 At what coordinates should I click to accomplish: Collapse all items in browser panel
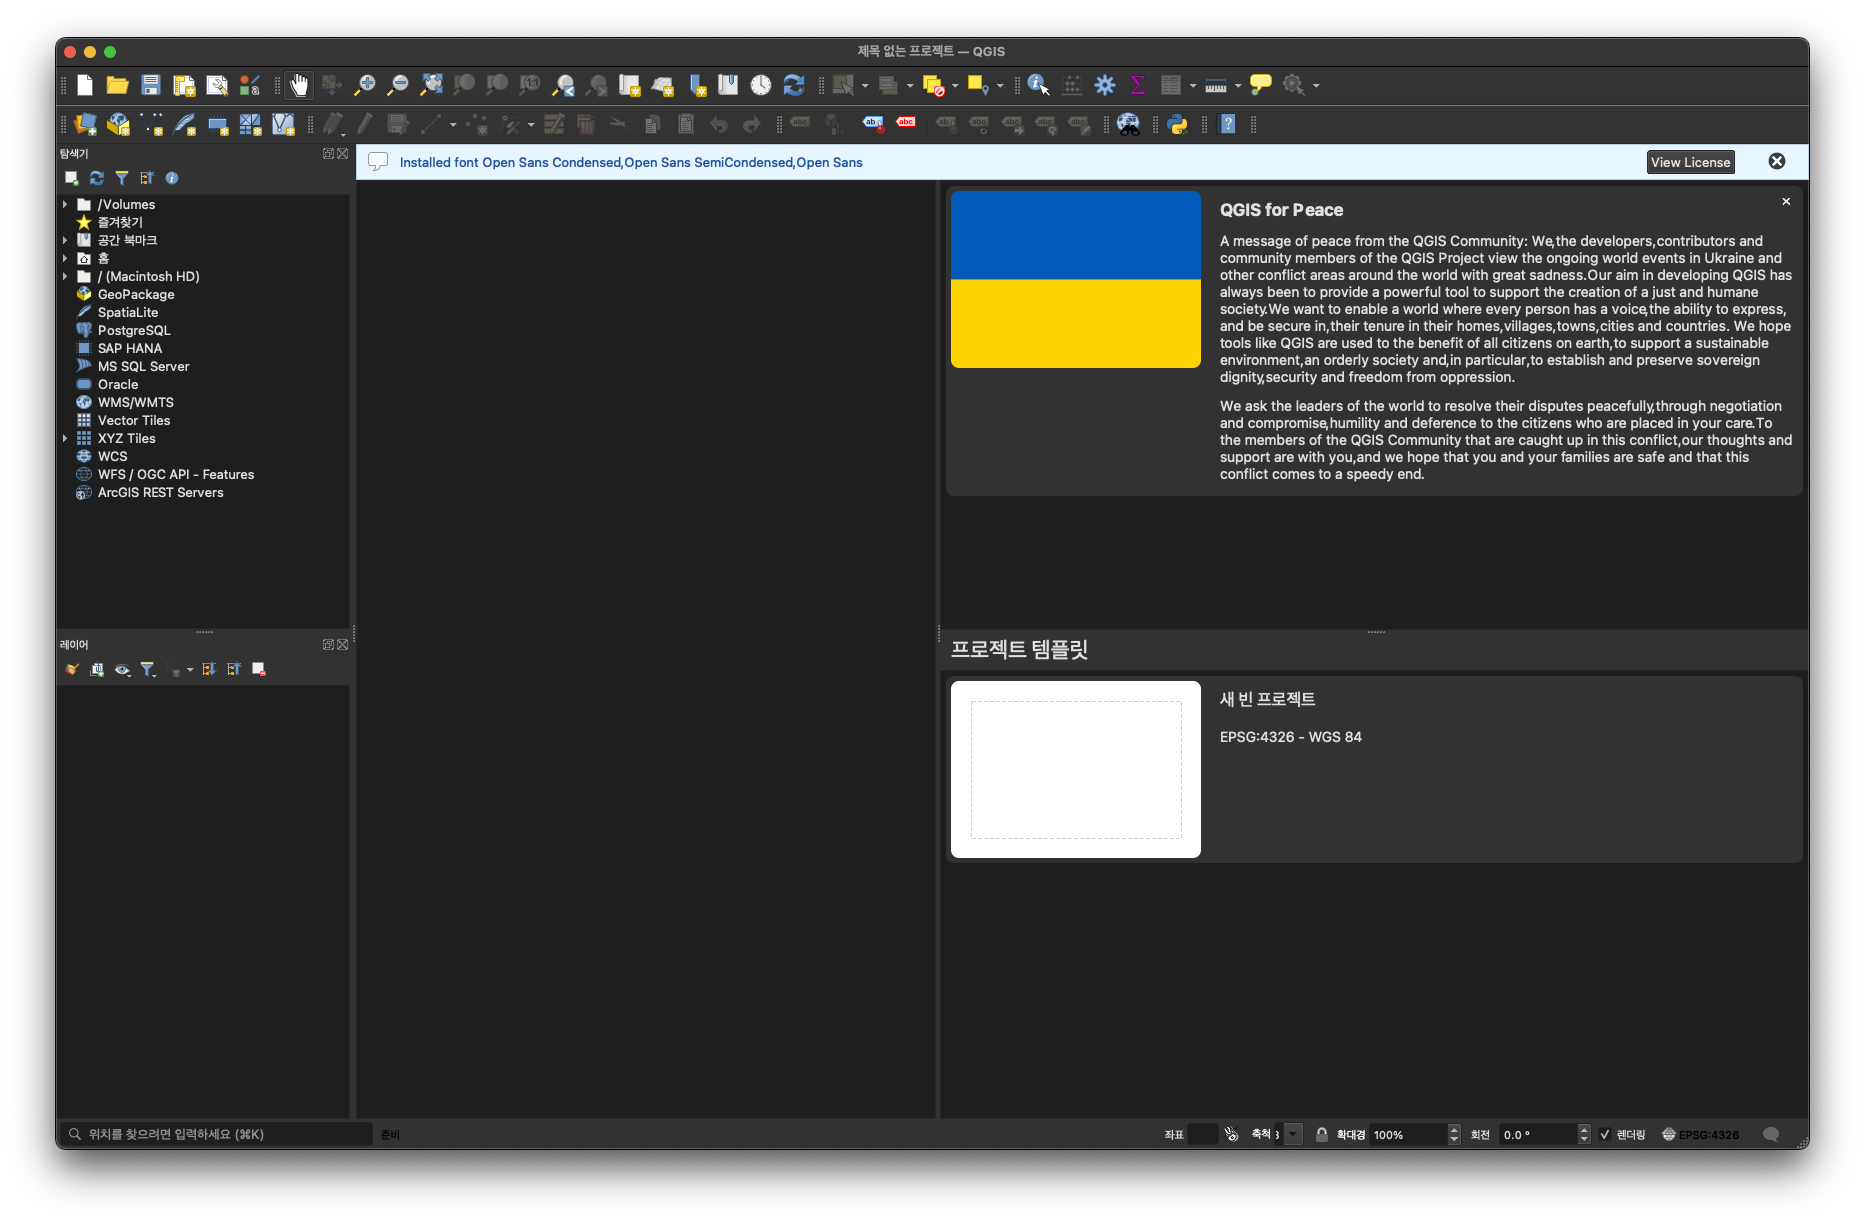coord(147,178)
